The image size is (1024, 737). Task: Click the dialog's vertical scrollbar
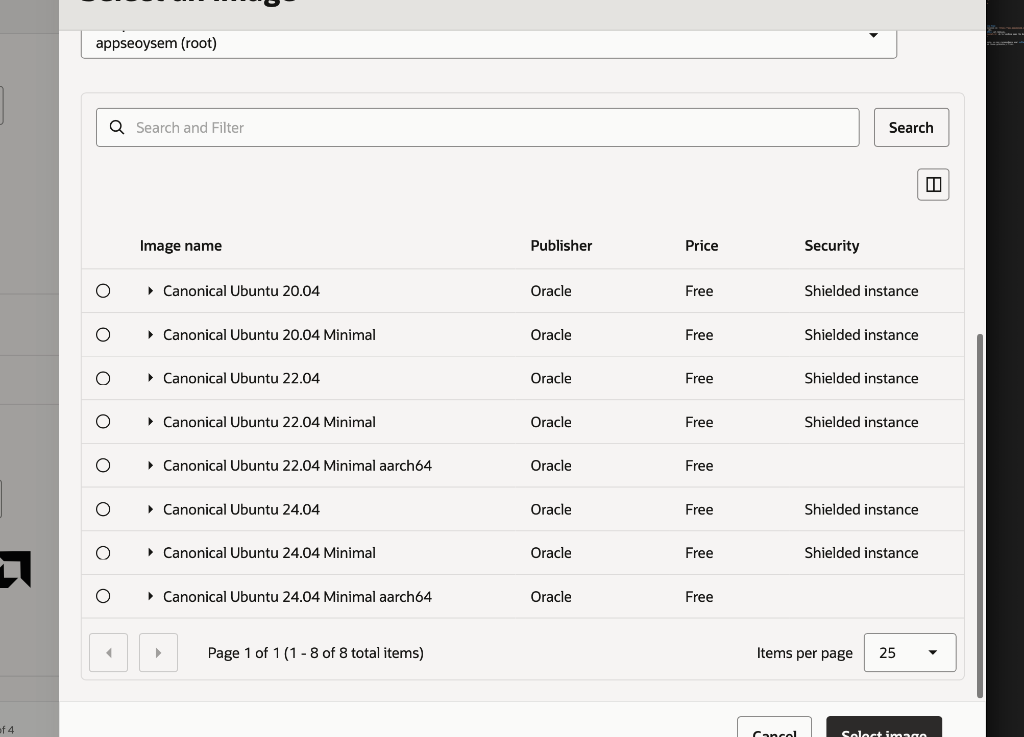pyautogui.click(x=979, y=515)
